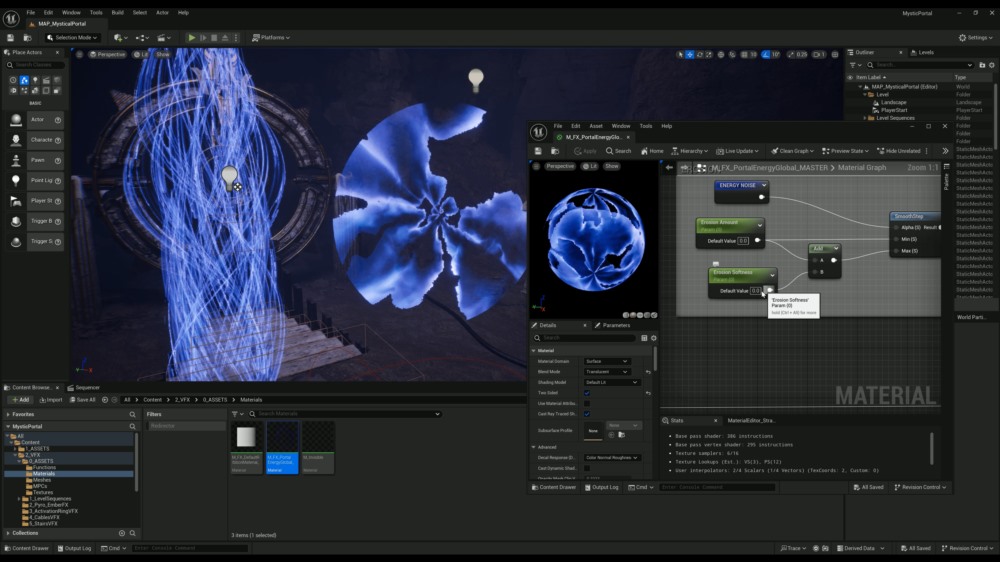The width and height of the screenshot is (1000, 562).
Task: Click browse icon under Subsurface Profile
Action: point(622,435)
